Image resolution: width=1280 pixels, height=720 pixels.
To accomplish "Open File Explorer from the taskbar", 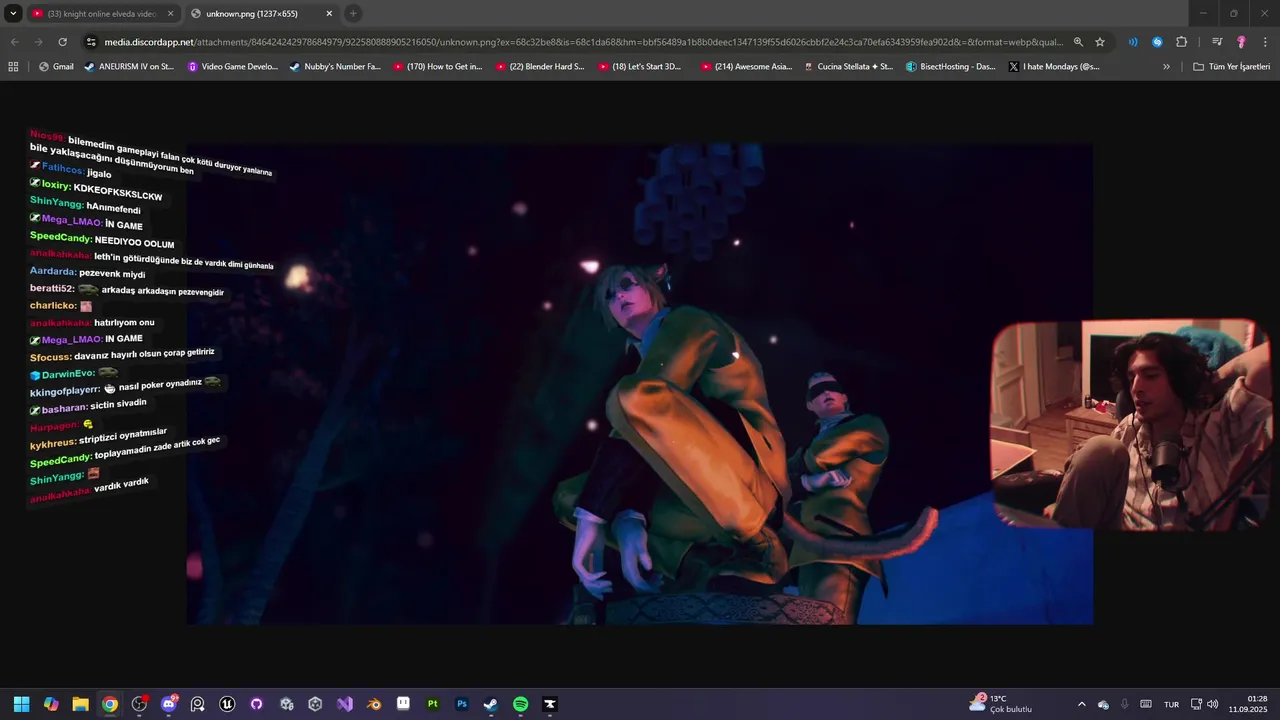I will (80, 704).
